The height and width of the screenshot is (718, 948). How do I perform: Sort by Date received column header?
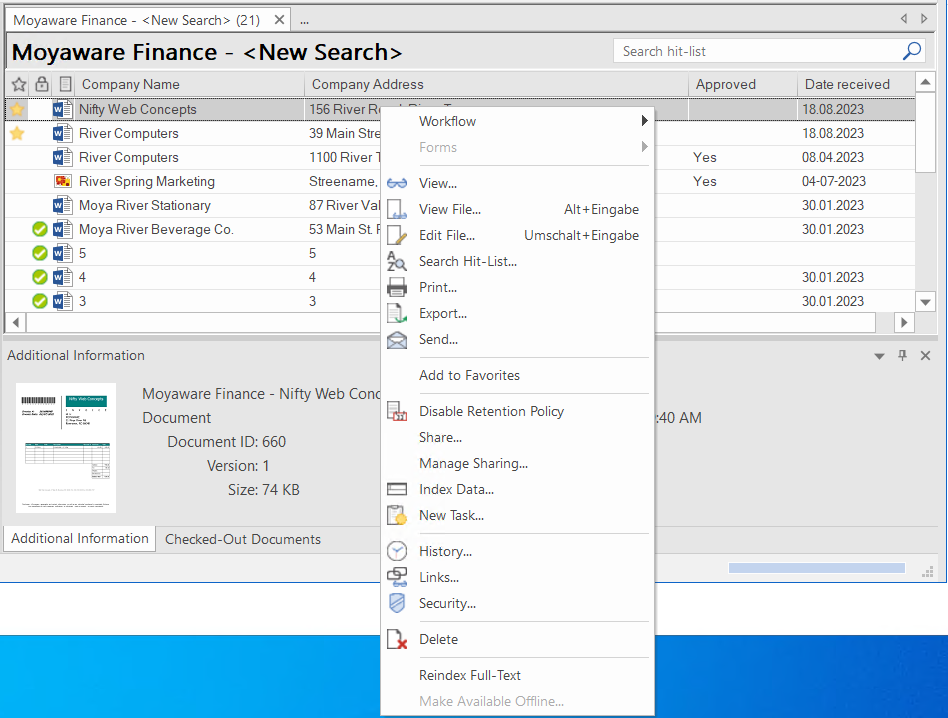(855, 84)
